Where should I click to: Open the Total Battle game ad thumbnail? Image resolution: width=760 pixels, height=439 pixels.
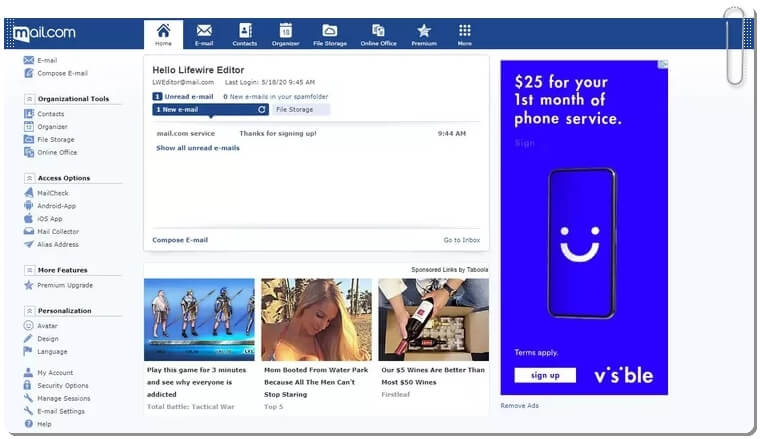pos(199,319)
